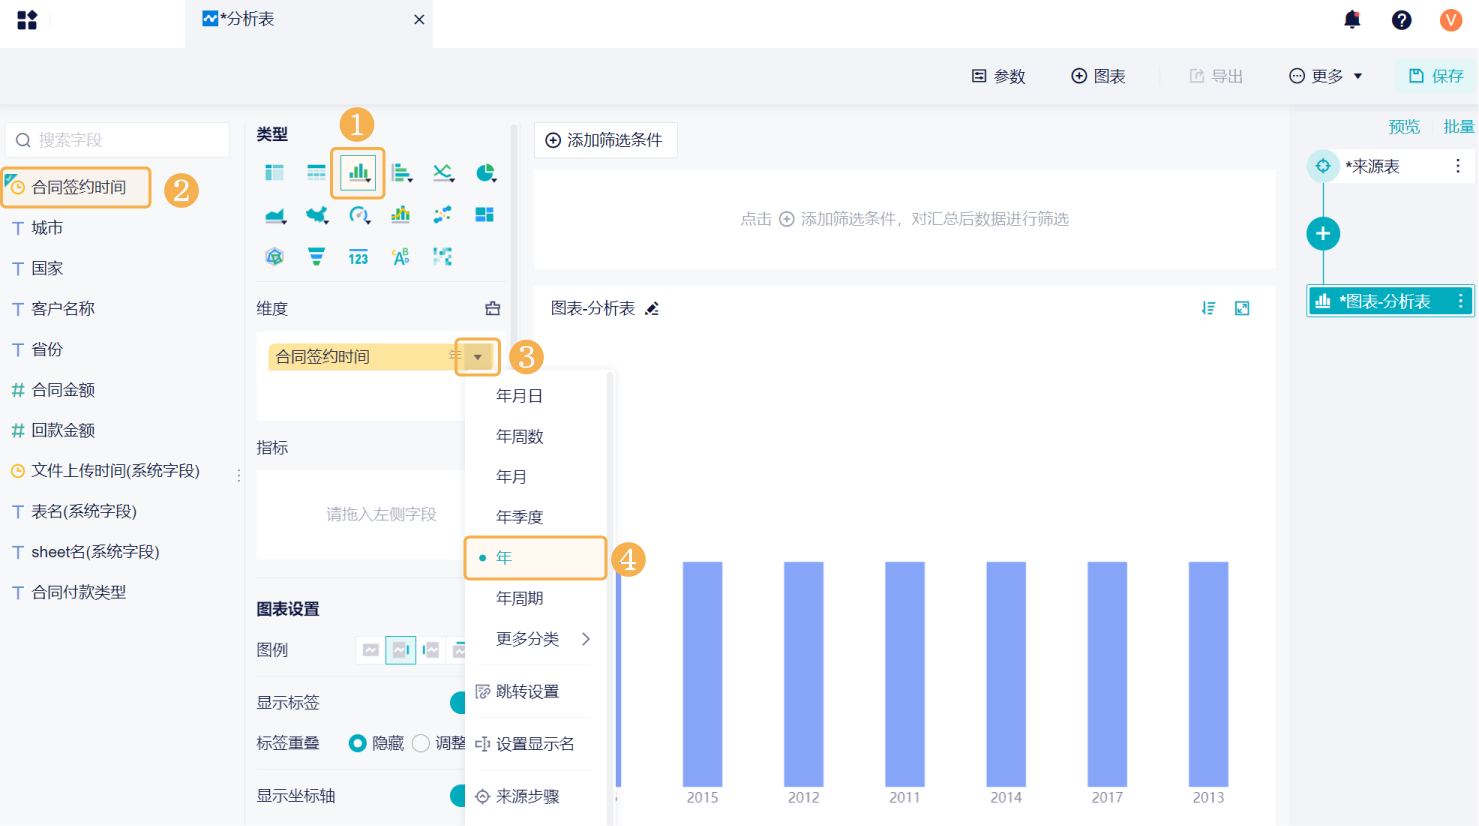Select the horizontal bar chart type
1479x826 pixels.
401,173
